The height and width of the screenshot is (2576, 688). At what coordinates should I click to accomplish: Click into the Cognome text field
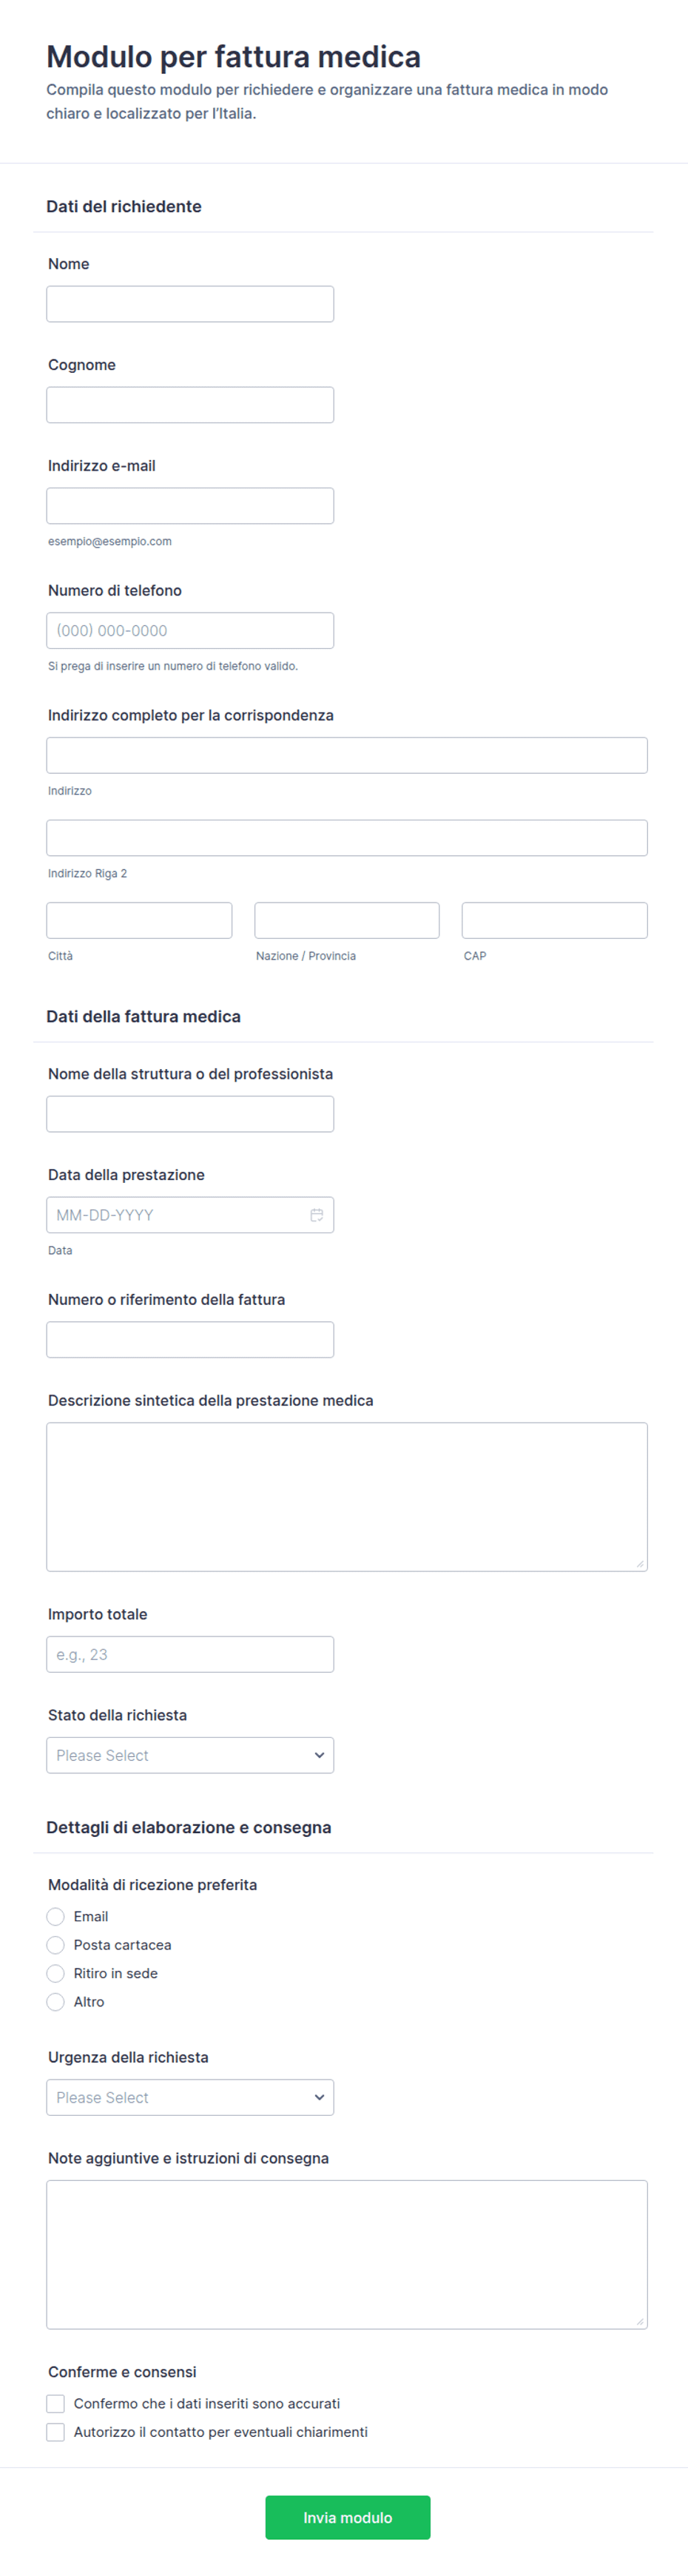[190, 405]
